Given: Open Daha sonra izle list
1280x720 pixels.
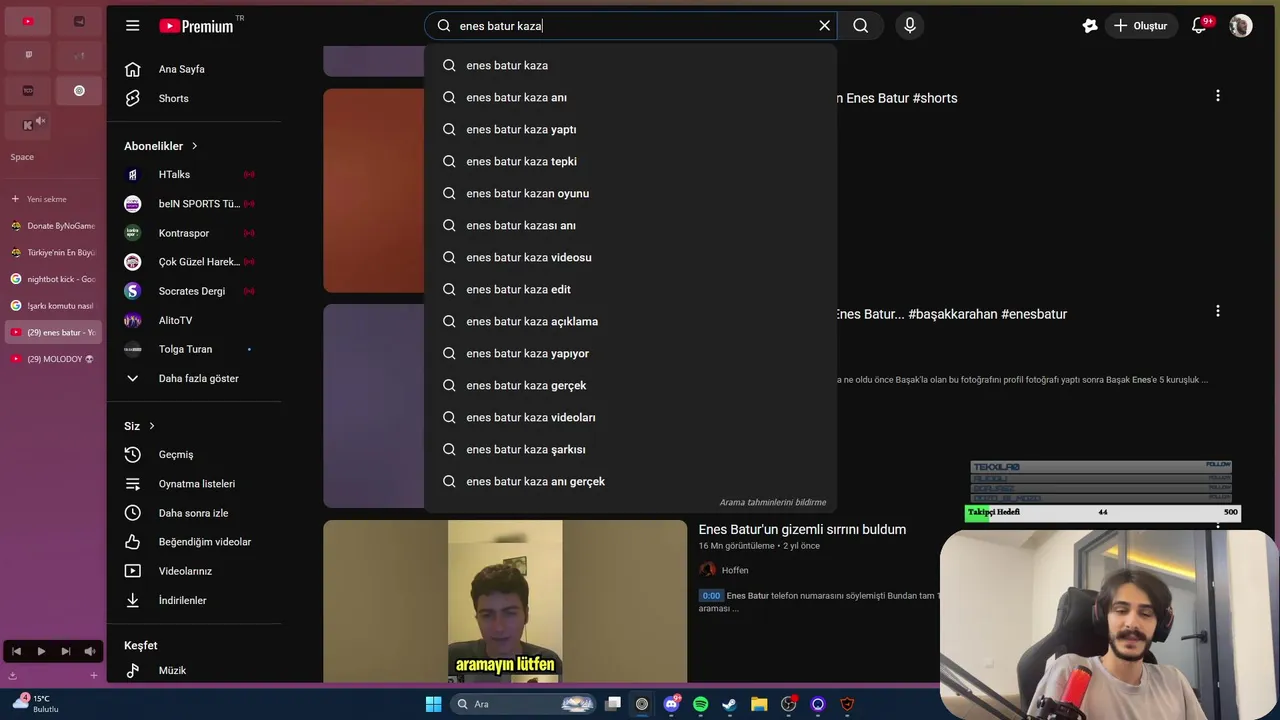Looking at the screenshot, I should [x=194, y=513].
